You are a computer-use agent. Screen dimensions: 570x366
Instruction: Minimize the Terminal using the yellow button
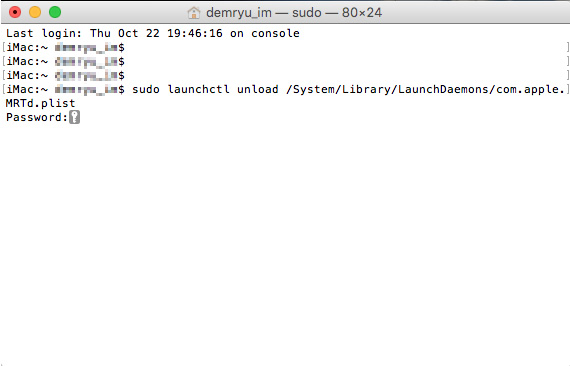point(35,12)
